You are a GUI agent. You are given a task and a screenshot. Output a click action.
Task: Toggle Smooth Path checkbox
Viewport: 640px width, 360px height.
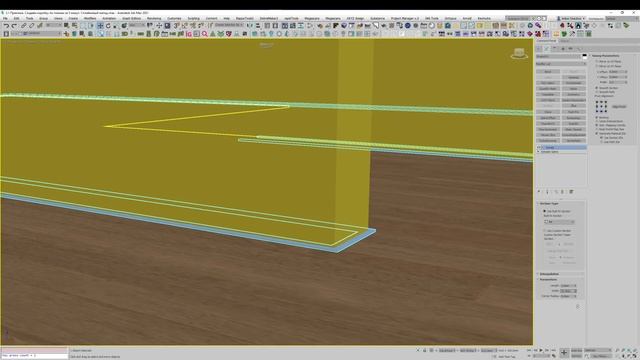(x=597, y=92)
